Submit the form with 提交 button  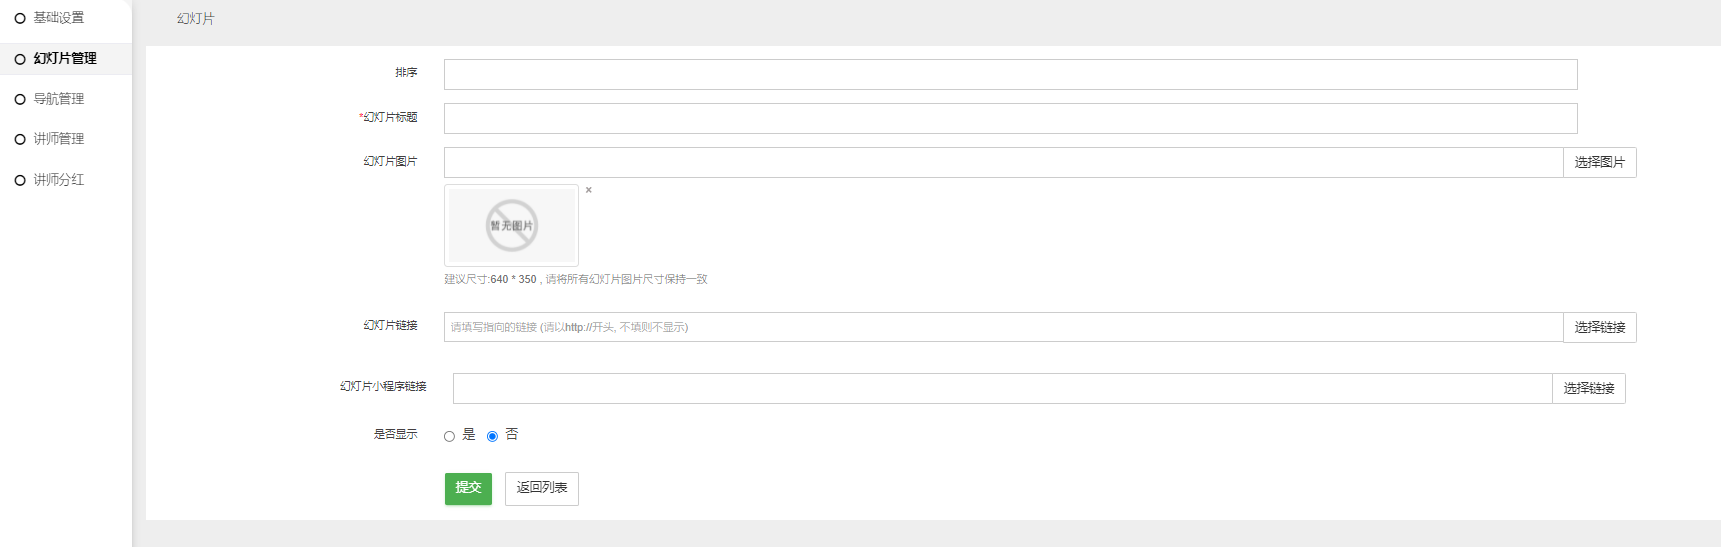click(468, 488)
